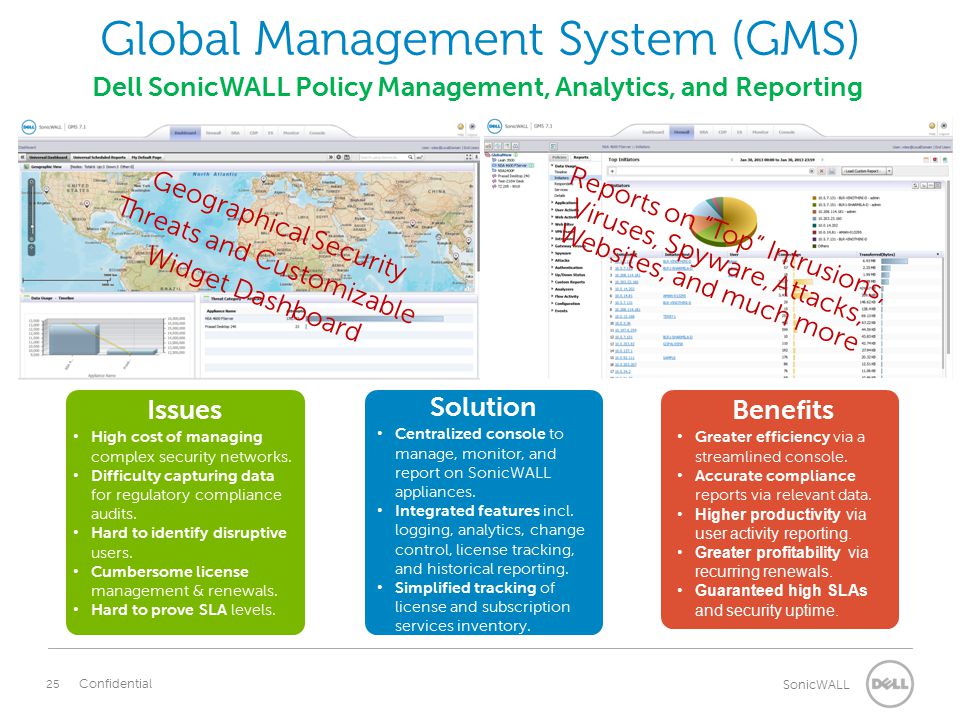Image resolution: width=960 pixels, height=720 pixels.
Task: Switch to My Default Page tab
Action: tap(144, 157)
